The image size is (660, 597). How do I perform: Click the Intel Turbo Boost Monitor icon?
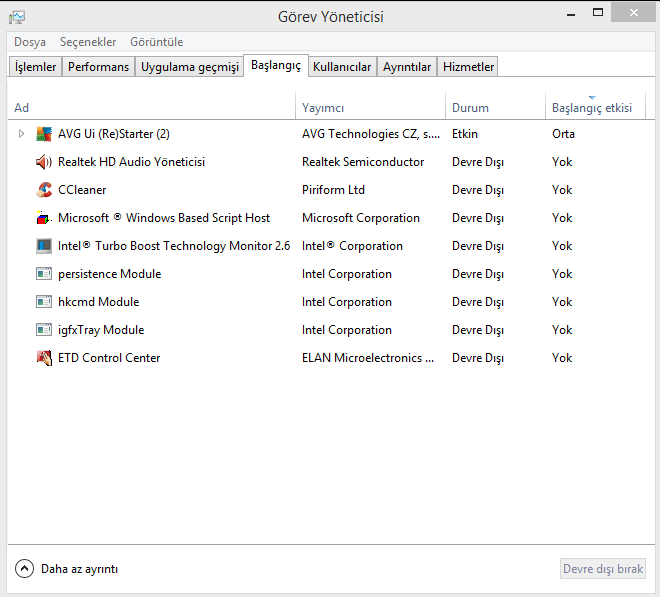pyautogui.click(x=44, y=246)
